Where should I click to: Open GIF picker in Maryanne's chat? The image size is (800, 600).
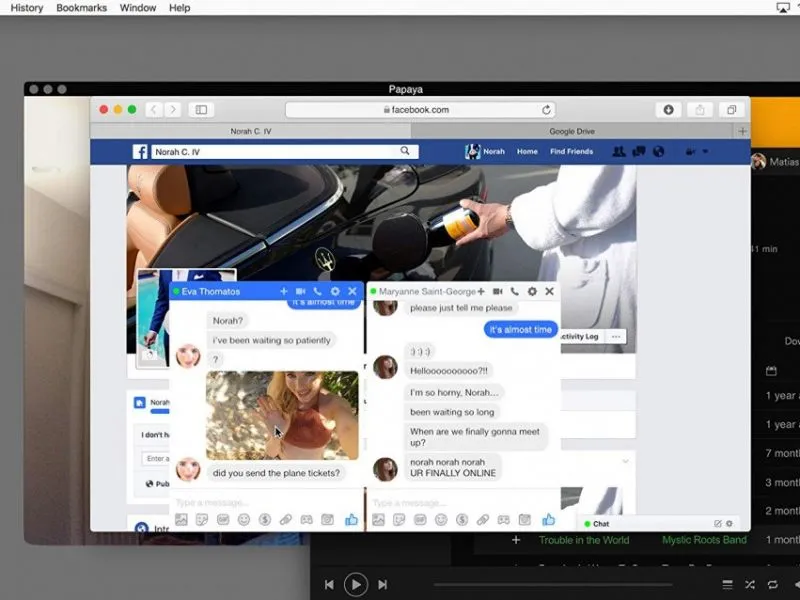point(420,520)
